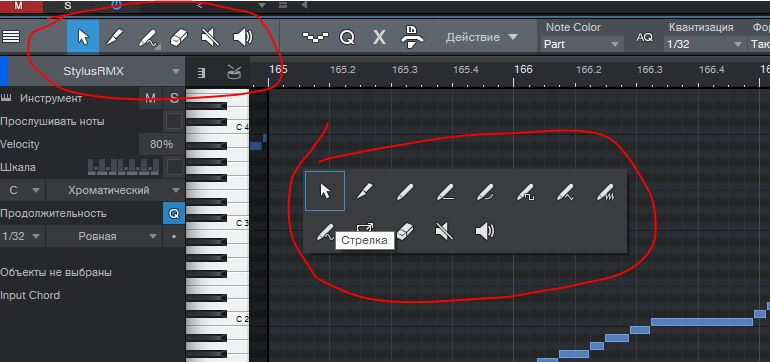Image resolution: width=770 pixels, height=362 pixels.
Task: Click the Продолжительность label
Action: pyautogui.click(x=54, y=214)
